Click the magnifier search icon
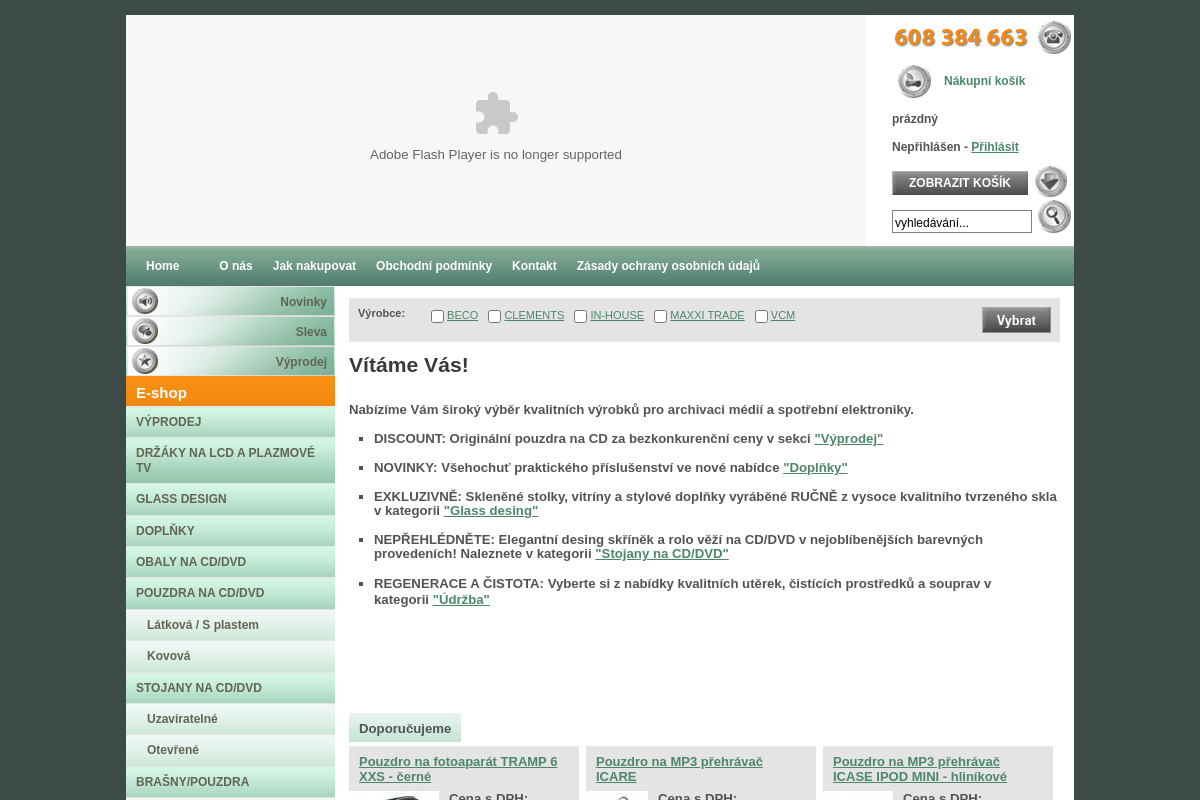 coord(1054,217)
